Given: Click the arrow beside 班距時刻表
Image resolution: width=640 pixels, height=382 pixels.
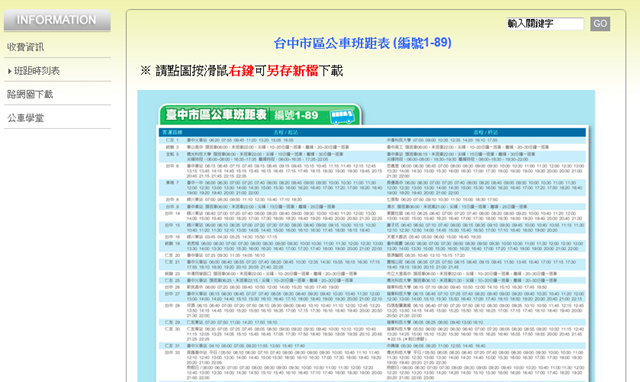Looking at the screenshot, I should pos(9,71).
